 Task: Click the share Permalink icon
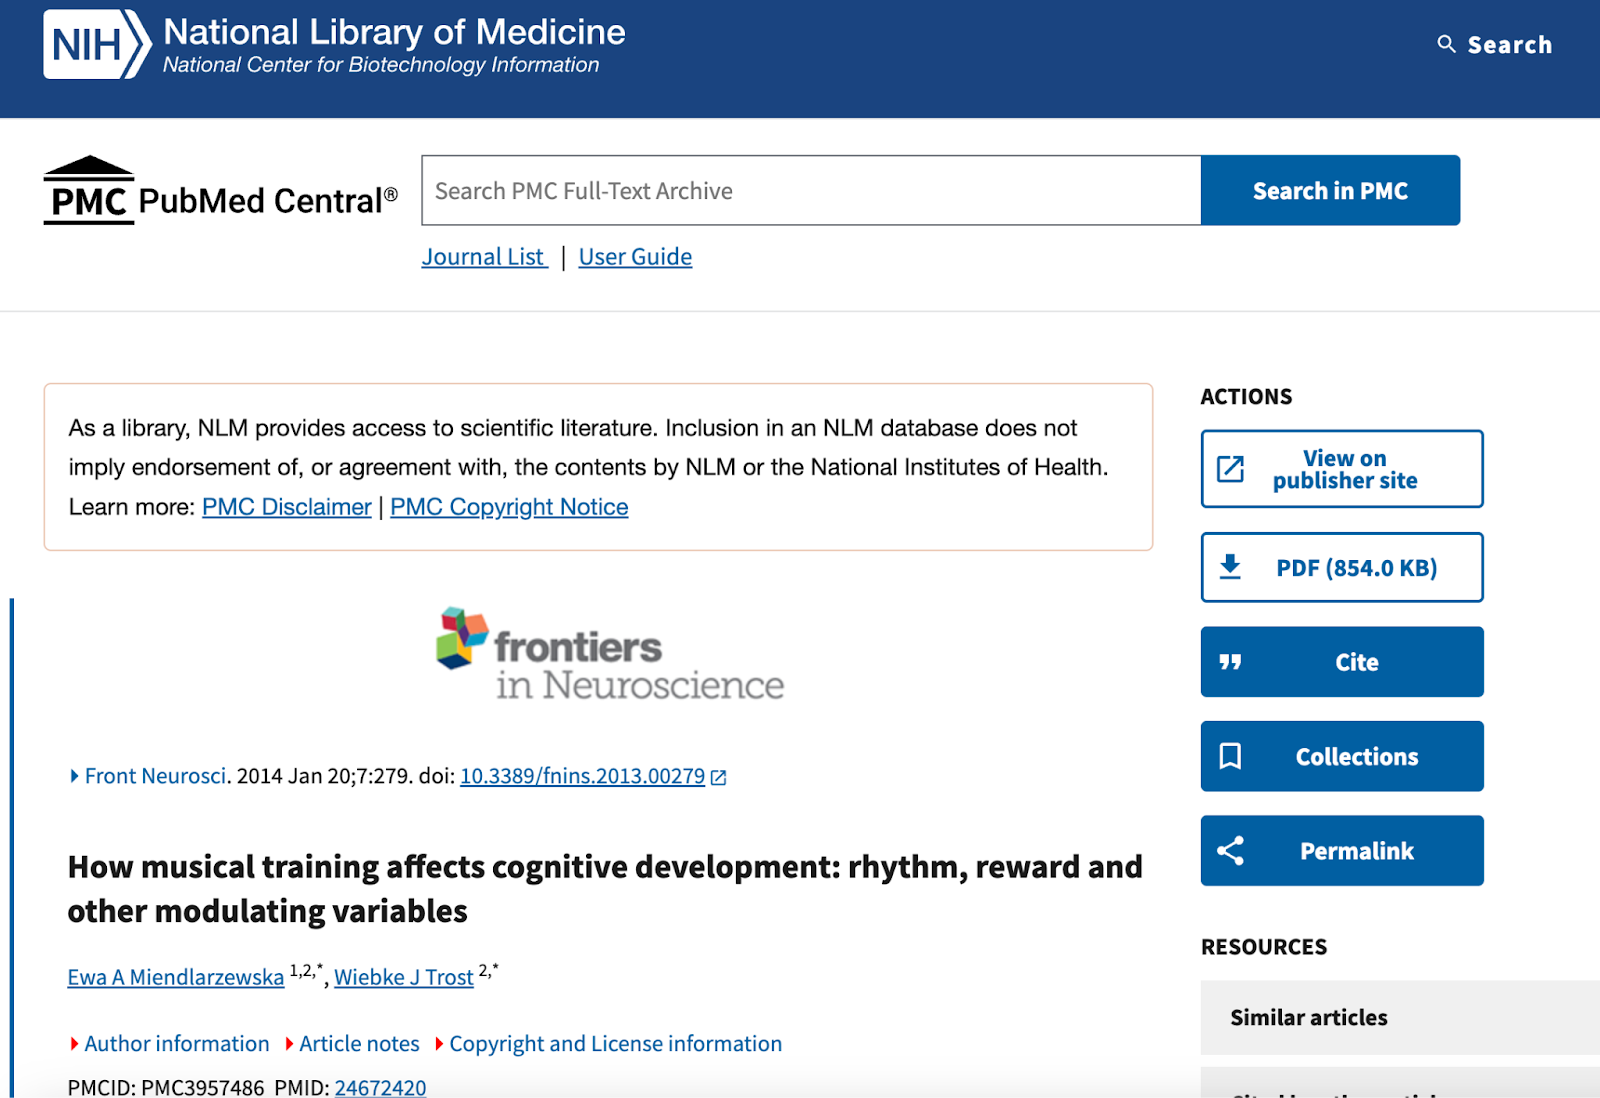coord(1230,851)
